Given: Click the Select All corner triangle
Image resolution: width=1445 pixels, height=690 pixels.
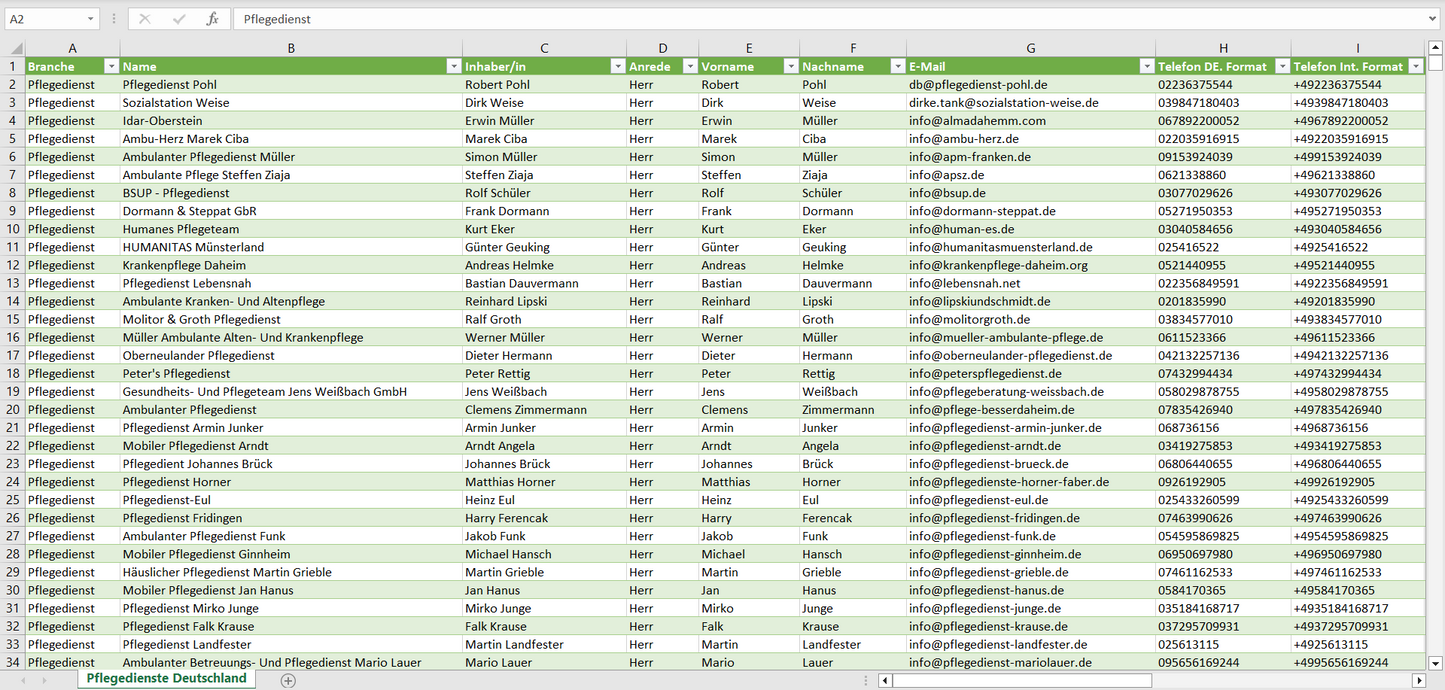Looking at the screenshot, I should click(x=16, y=48).
